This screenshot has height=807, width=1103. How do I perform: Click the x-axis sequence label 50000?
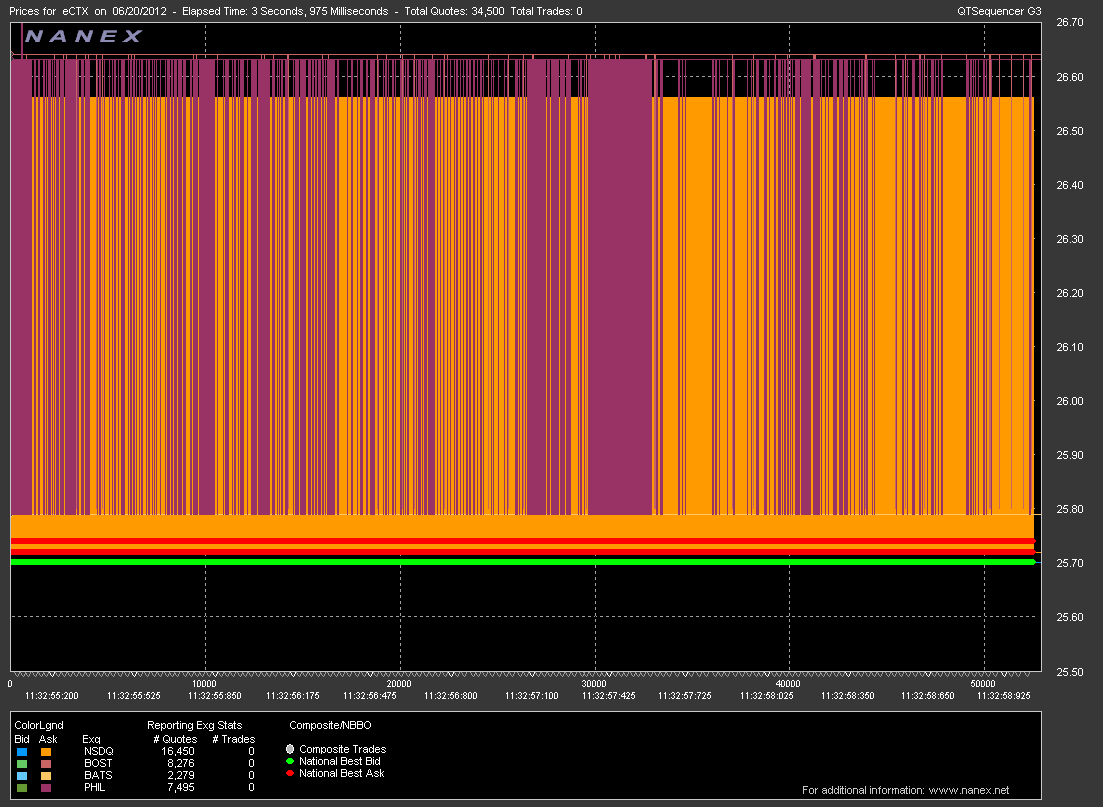983,684
